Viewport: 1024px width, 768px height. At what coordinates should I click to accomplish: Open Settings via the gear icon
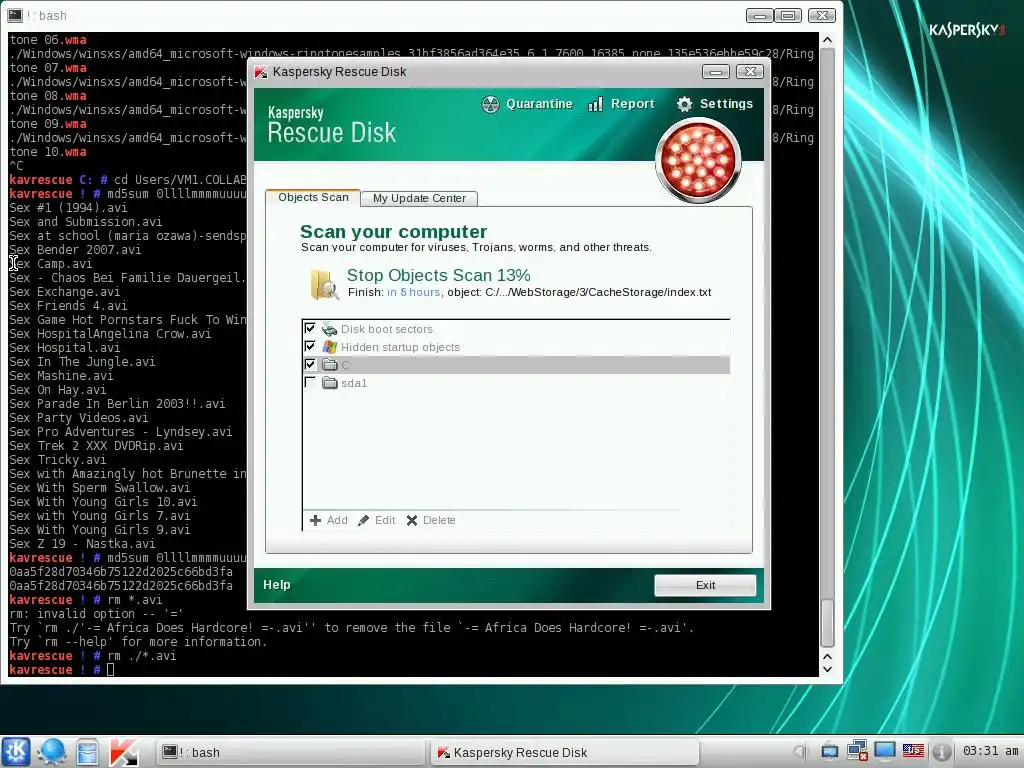pos(684,104)
